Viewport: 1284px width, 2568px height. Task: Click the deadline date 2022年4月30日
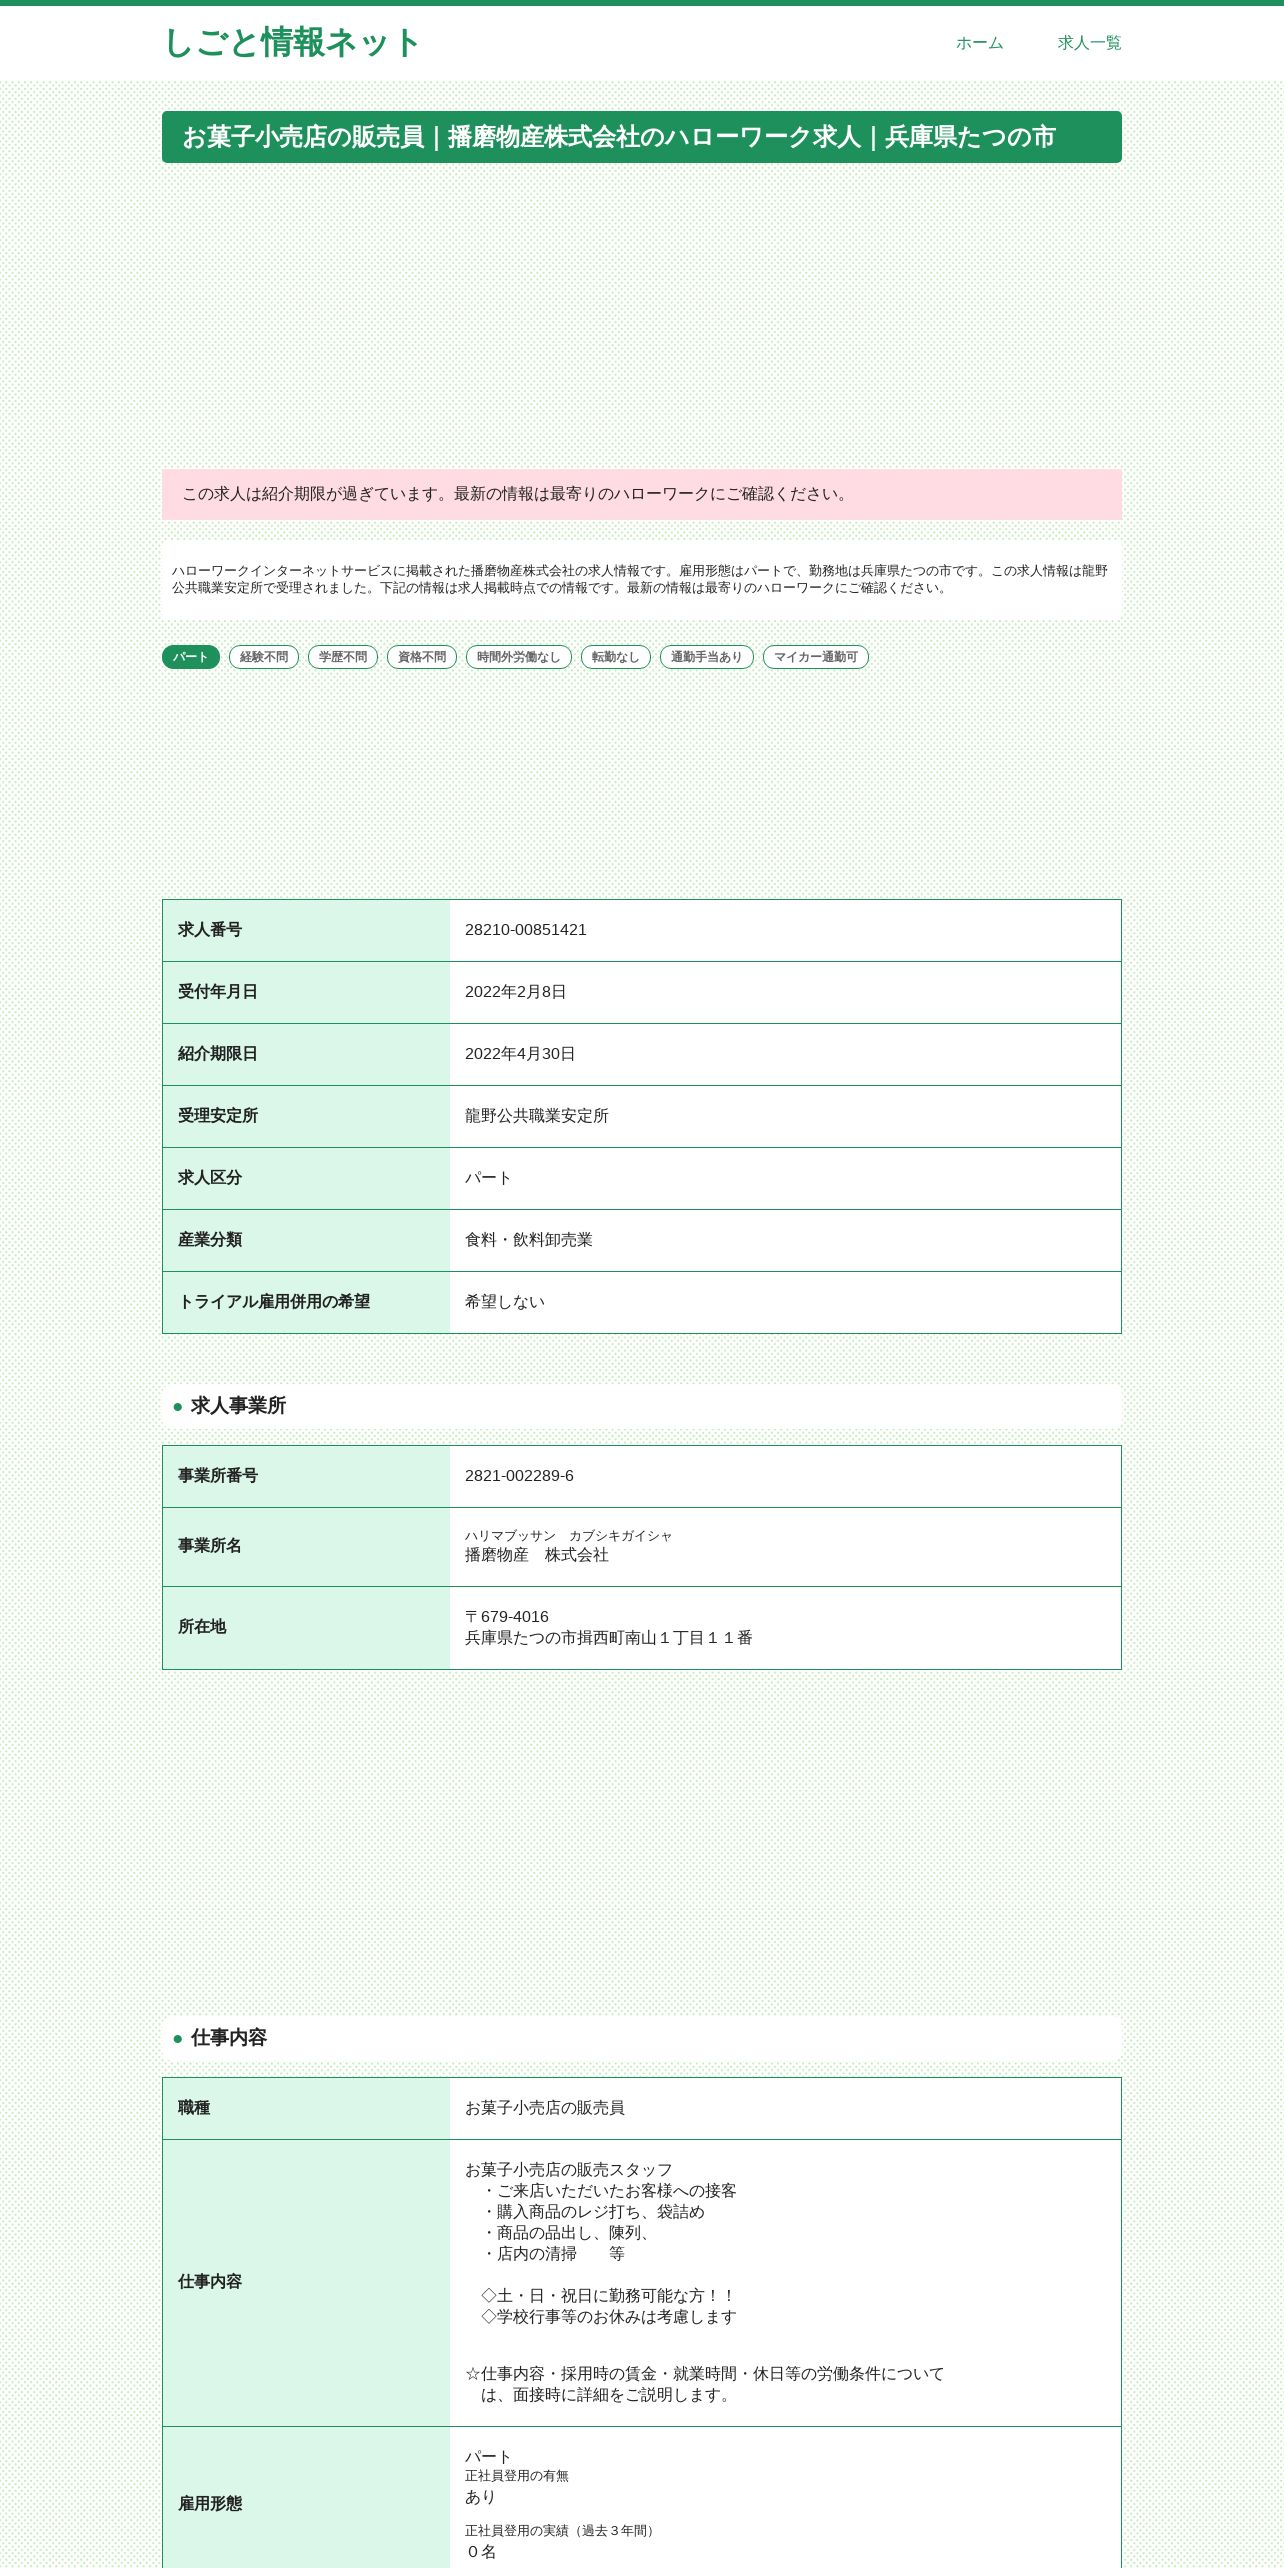point(520,1054)
